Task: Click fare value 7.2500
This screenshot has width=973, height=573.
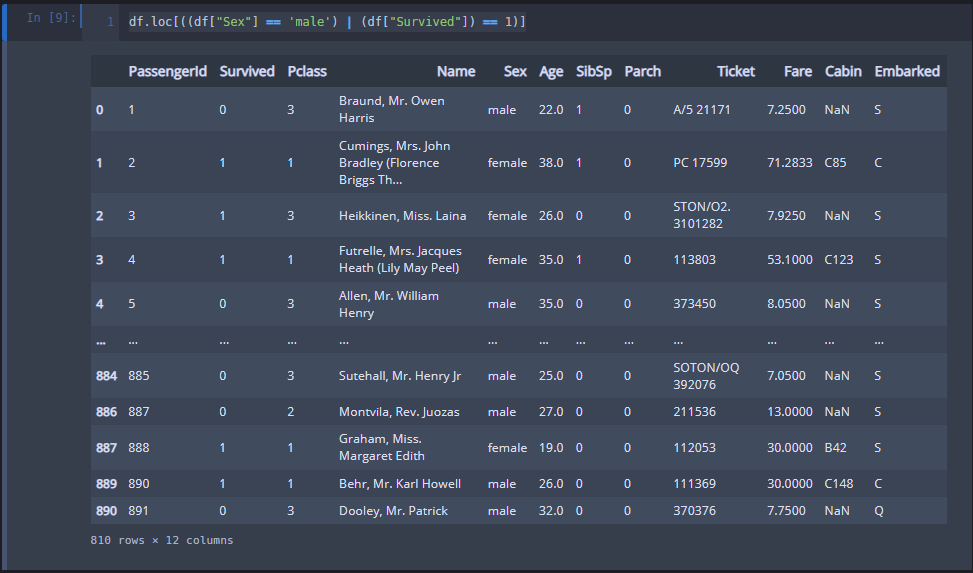Action: tap(786, 110)
